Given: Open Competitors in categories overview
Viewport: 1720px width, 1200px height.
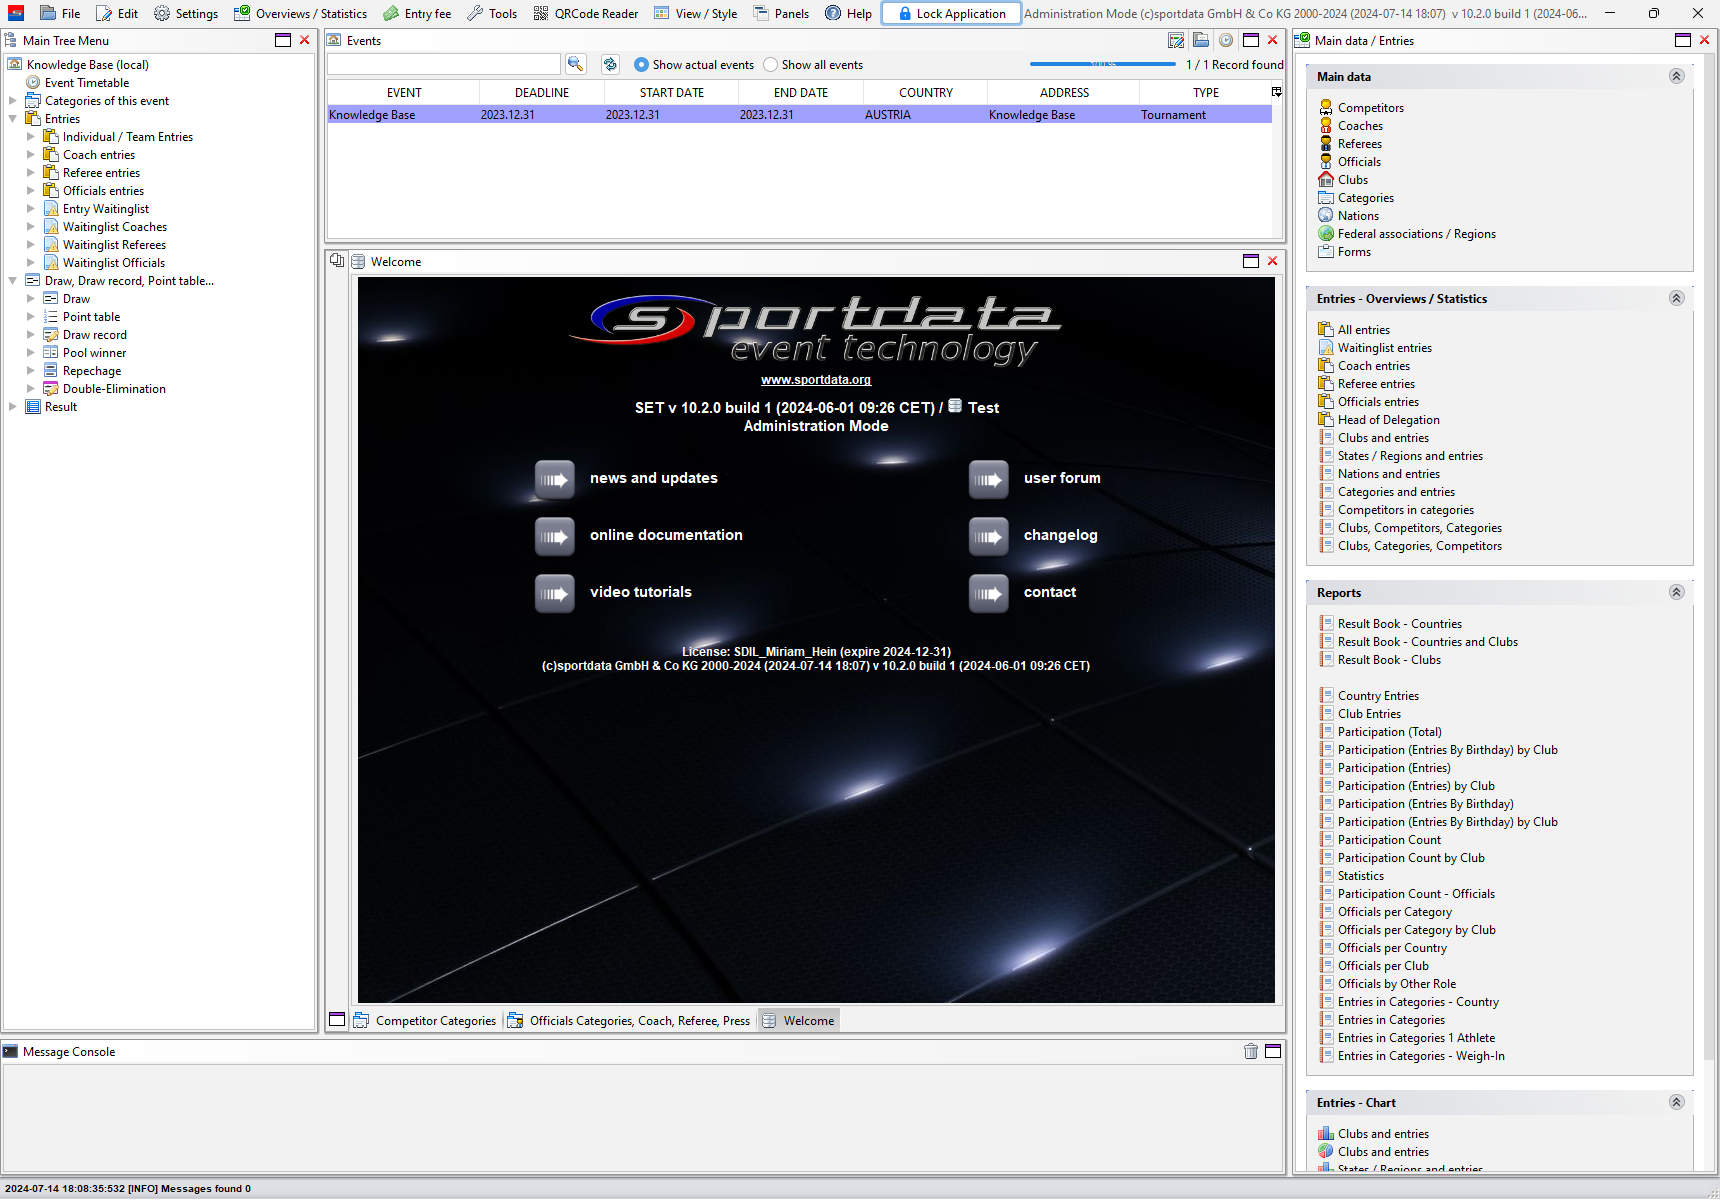Looking at the screenshot, I should click(x=1405, y=510).
